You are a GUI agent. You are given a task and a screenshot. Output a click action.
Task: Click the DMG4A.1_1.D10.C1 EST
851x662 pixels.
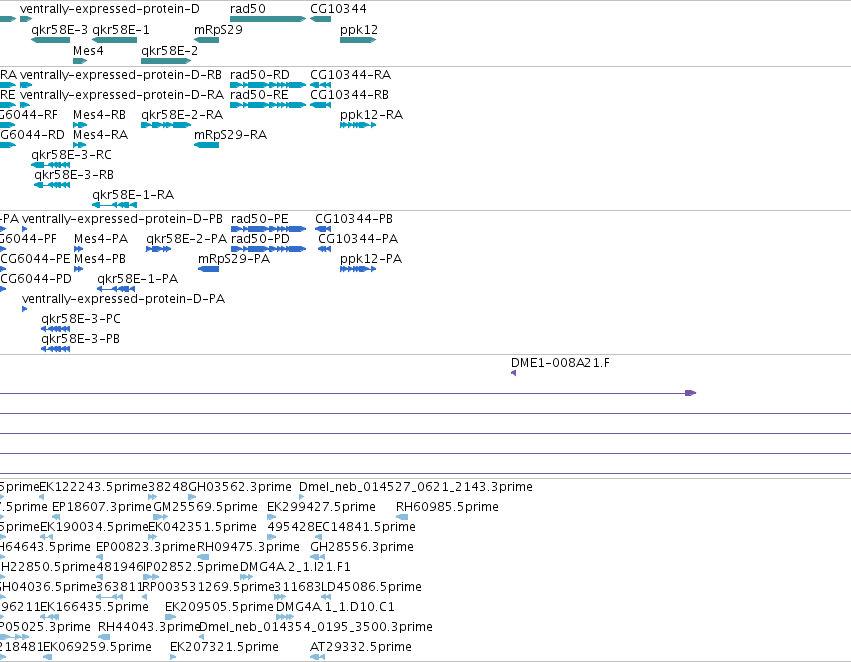coord(285,617)
